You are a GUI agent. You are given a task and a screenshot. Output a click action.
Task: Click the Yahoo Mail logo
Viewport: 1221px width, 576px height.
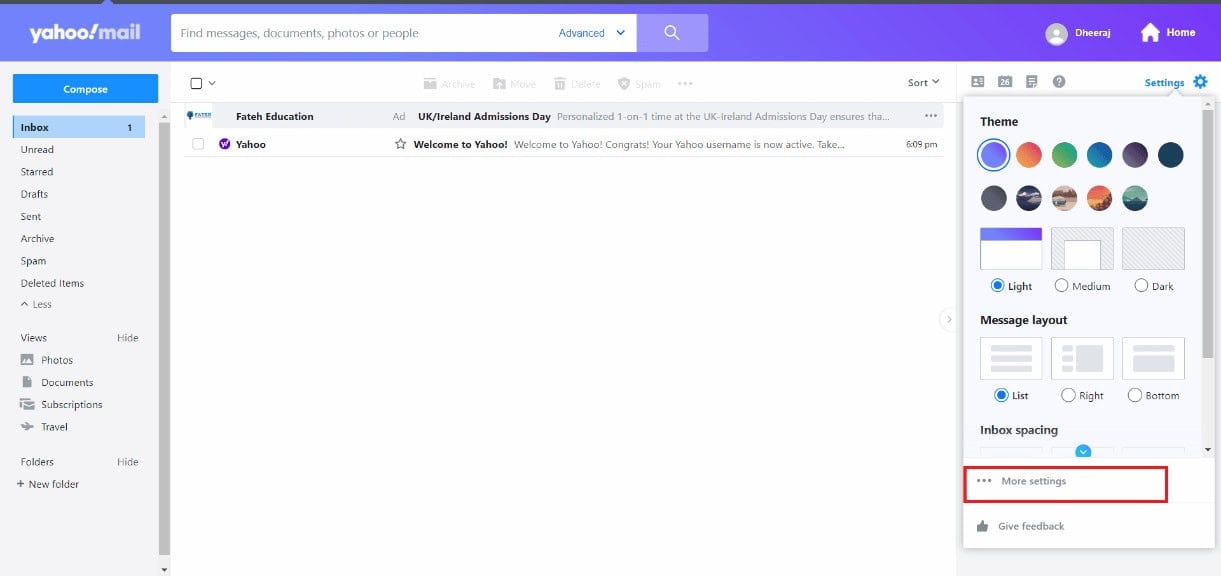(x=84, y=33)
